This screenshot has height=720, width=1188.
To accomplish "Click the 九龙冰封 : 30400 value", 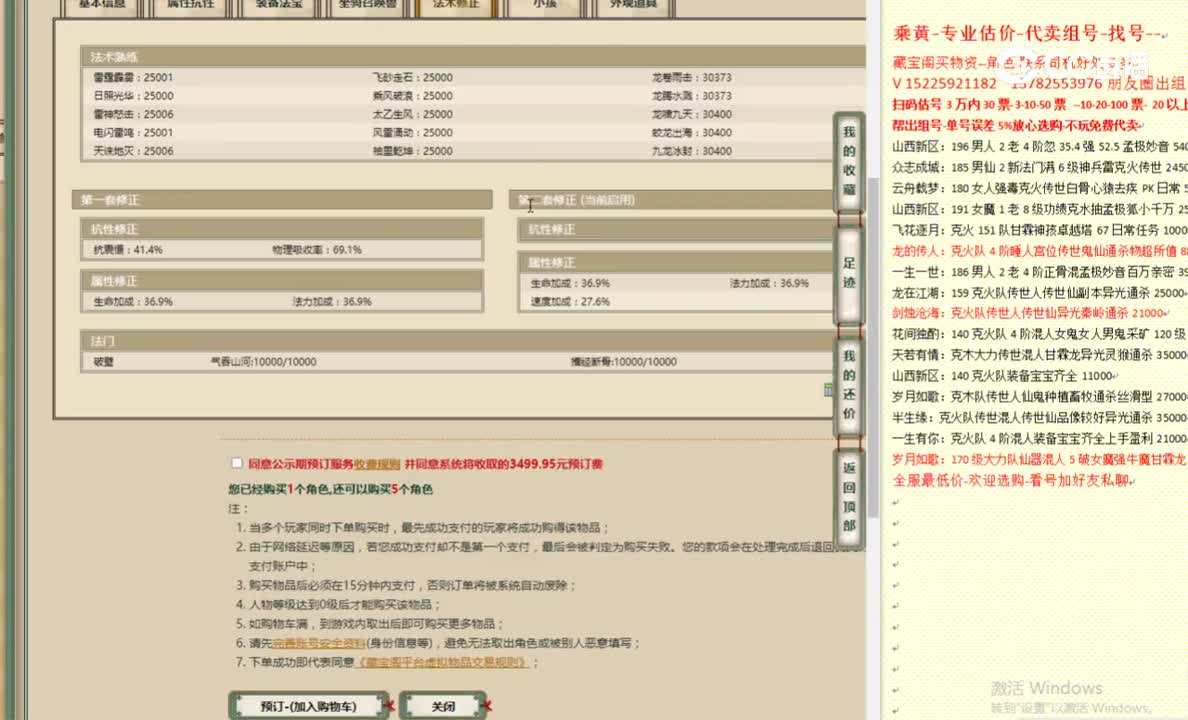I will coord(692,151).
